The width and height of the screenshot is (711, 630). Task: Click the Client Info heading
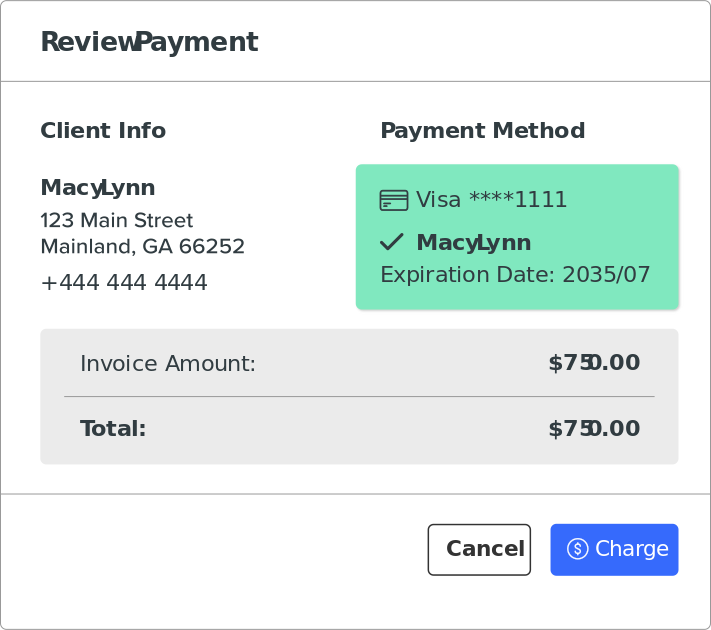pyautogui.click(x=103, y=131)
